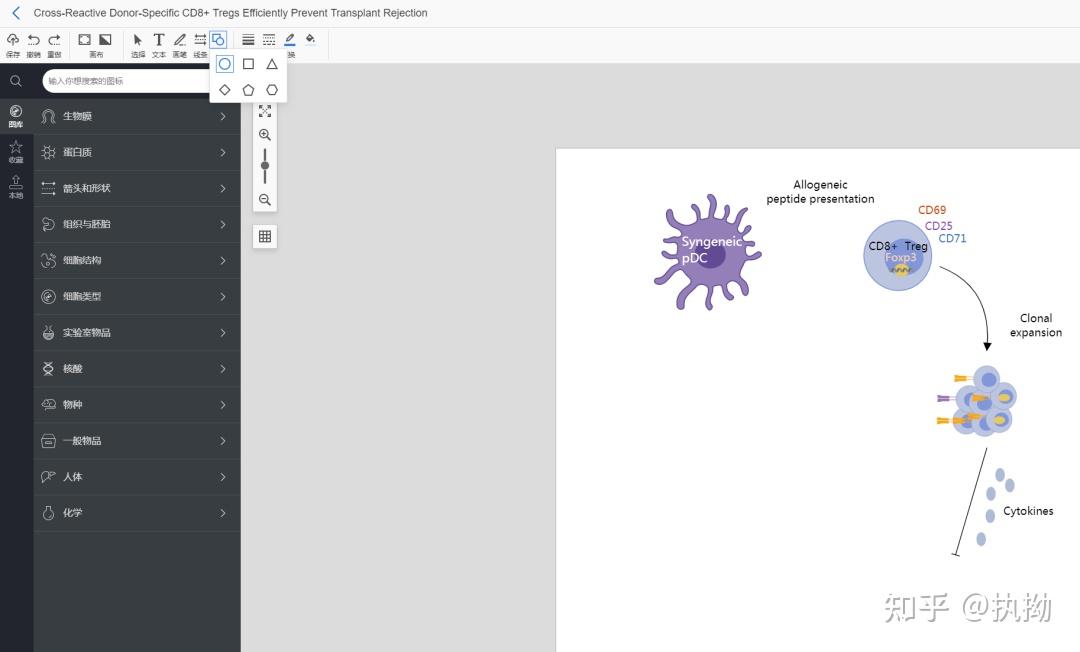The width and height of the screenshot is (1080, 652).
Task: Select the pointer (选择) tool
Action: click(x=138, y=40)
